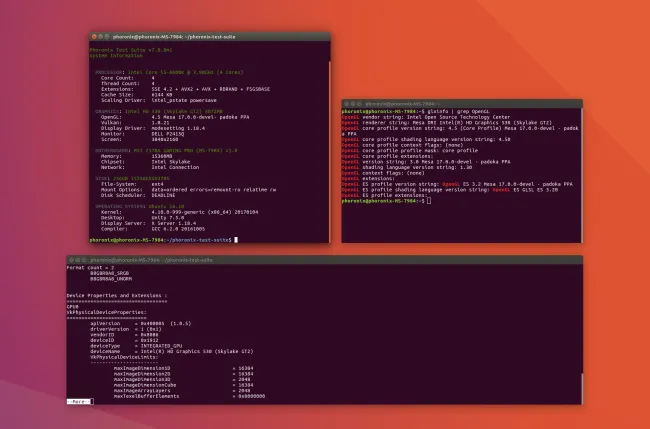Image resolution: width=650 pixels, height=429 pixels.
Task: Click the "Compiler: GCC 6.2.0" line
Action: coord(153,229)
